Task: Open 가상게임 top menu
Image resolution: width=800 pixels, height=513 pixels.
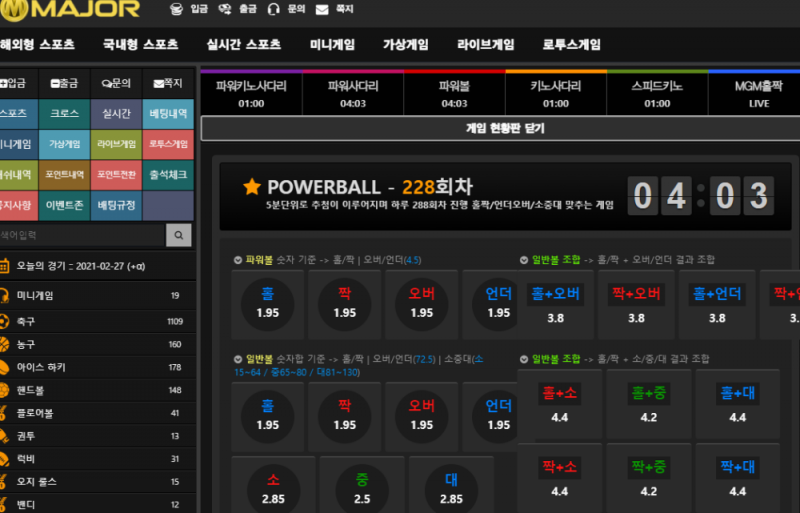Action: click(406, 45)
